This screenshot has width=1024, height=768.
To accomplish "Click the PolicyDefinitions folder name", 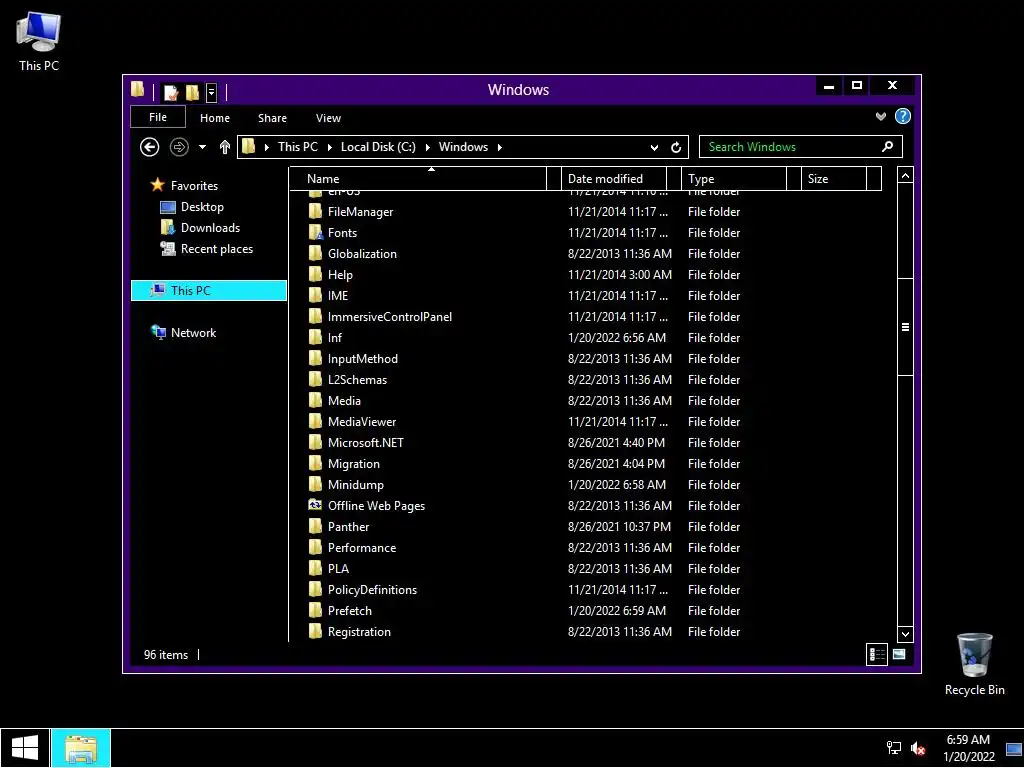I will pyautogui.click(x=372, y=590).
